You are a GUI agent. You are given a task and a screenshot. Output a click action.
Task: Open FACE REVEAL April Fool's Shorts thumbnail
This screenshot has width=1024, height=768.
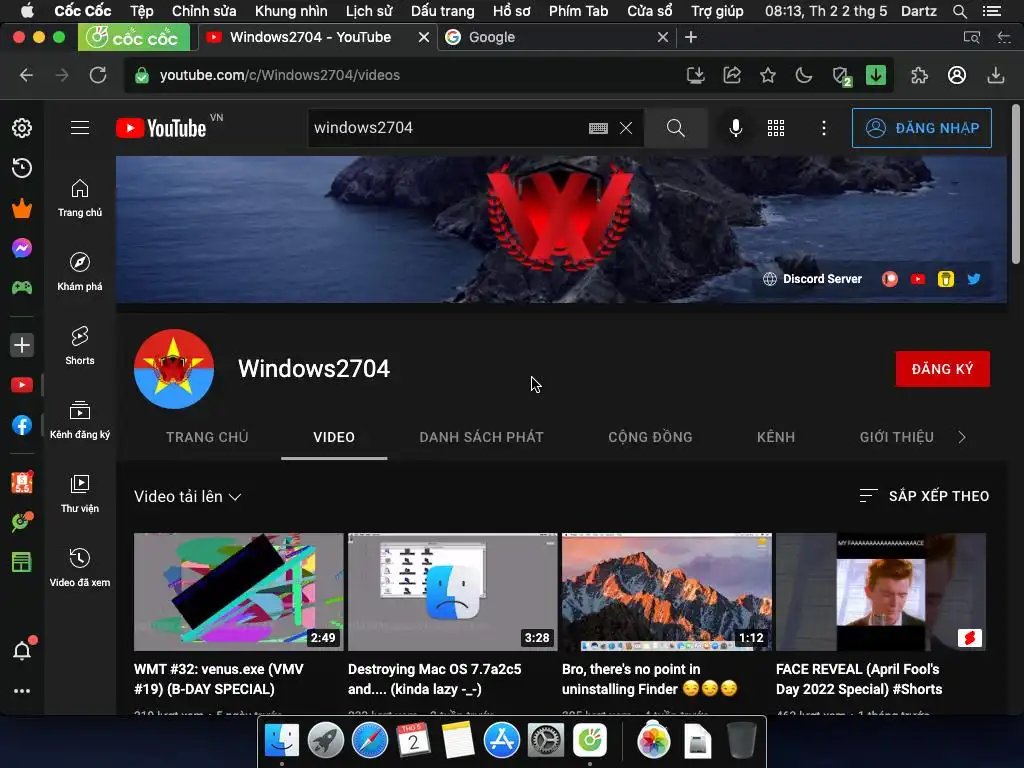coord(880,592)
